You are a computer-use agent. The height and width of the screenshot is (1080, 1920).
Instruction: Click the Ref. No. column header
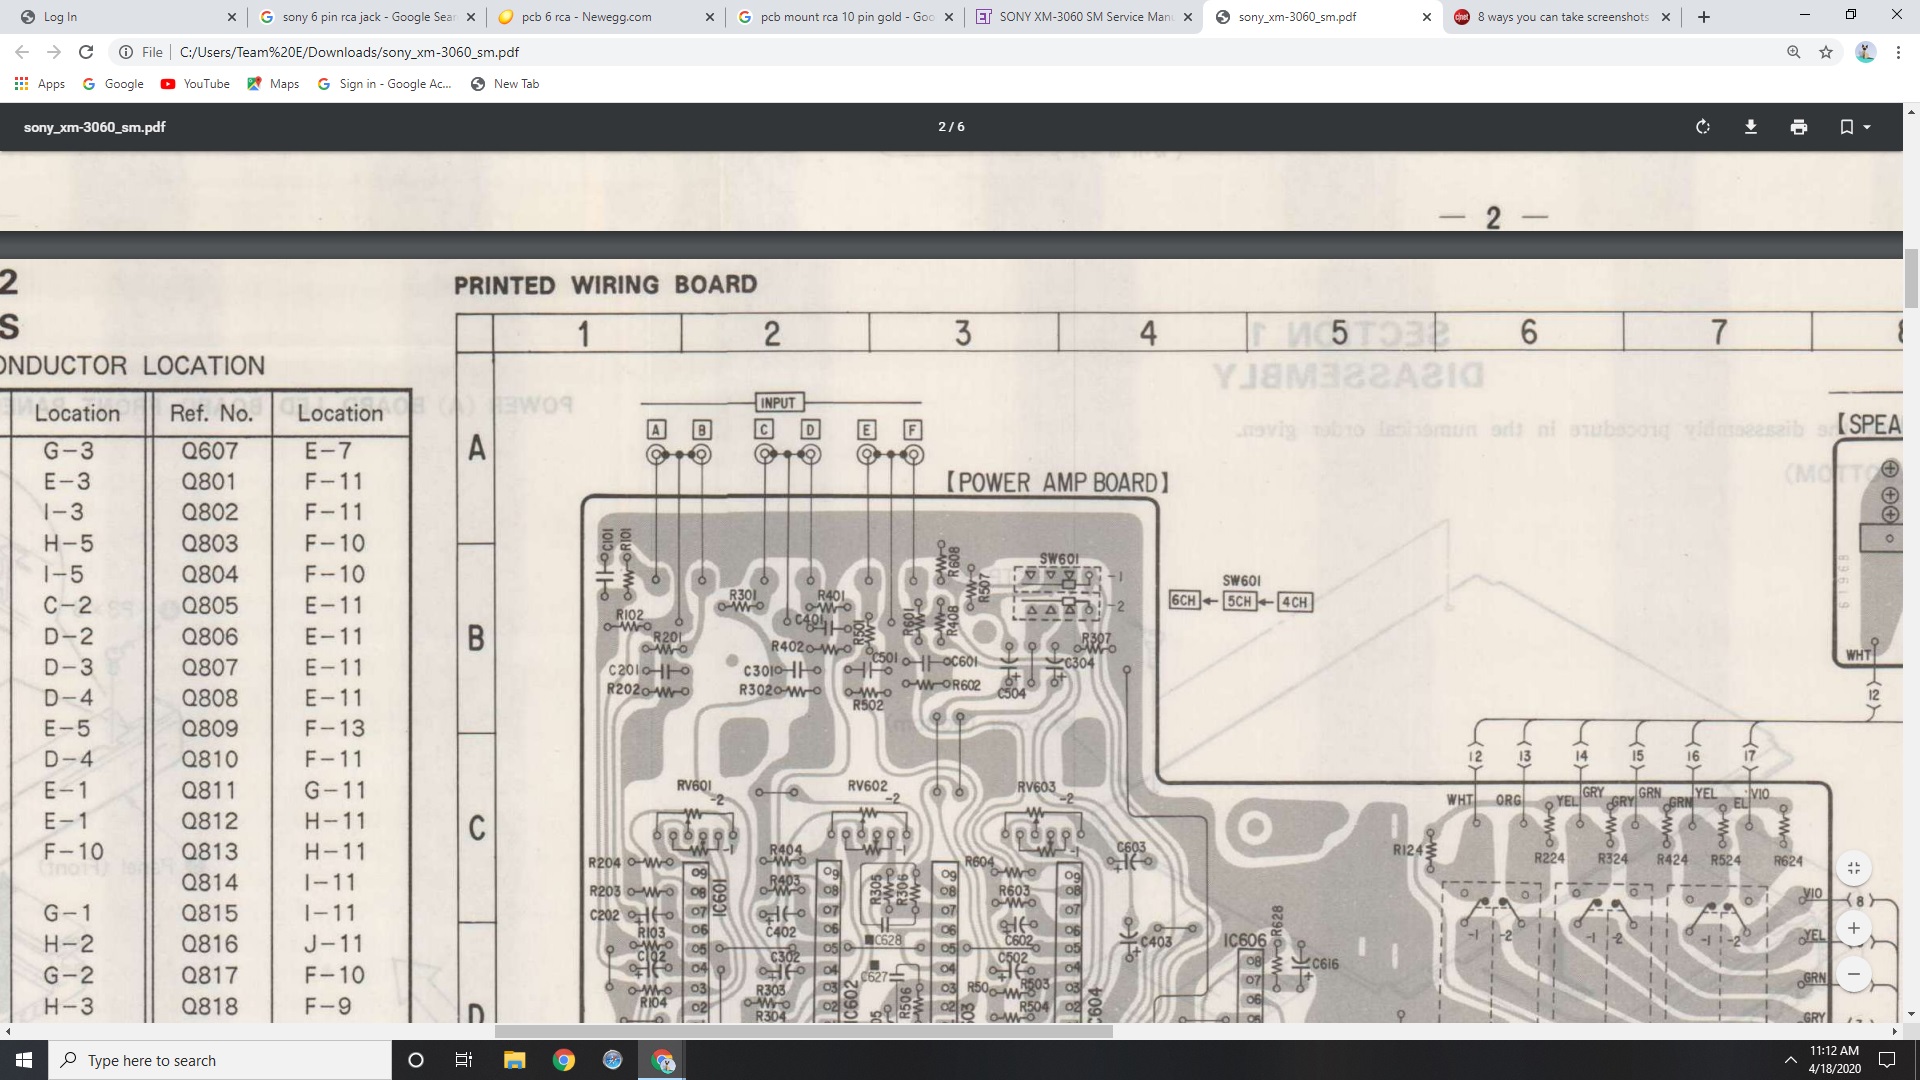click(211, 414)
